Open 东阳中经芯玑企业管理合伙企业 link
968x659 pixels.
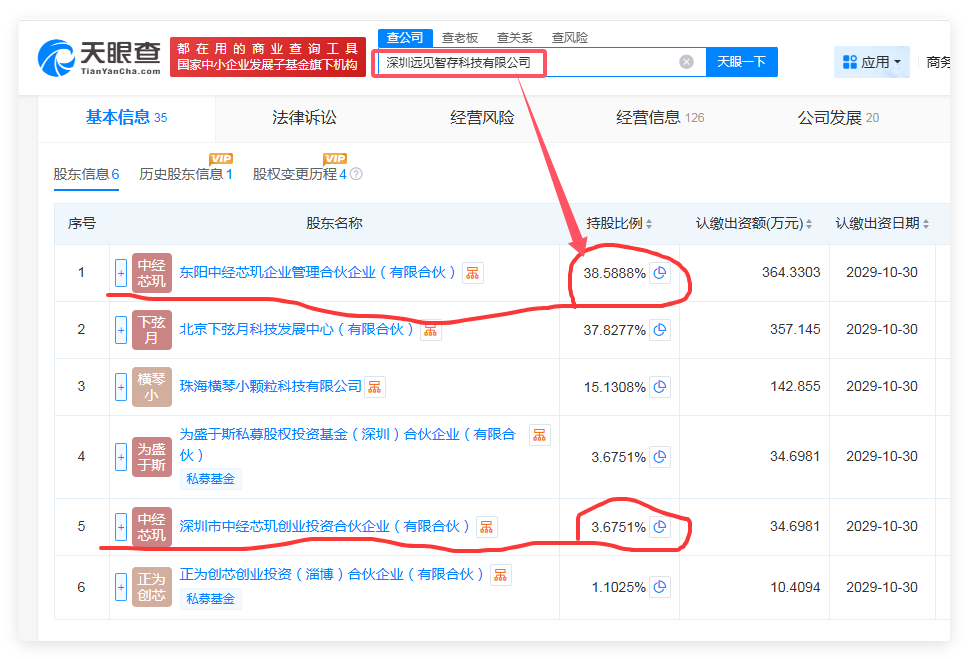click(x=317, y=272)
